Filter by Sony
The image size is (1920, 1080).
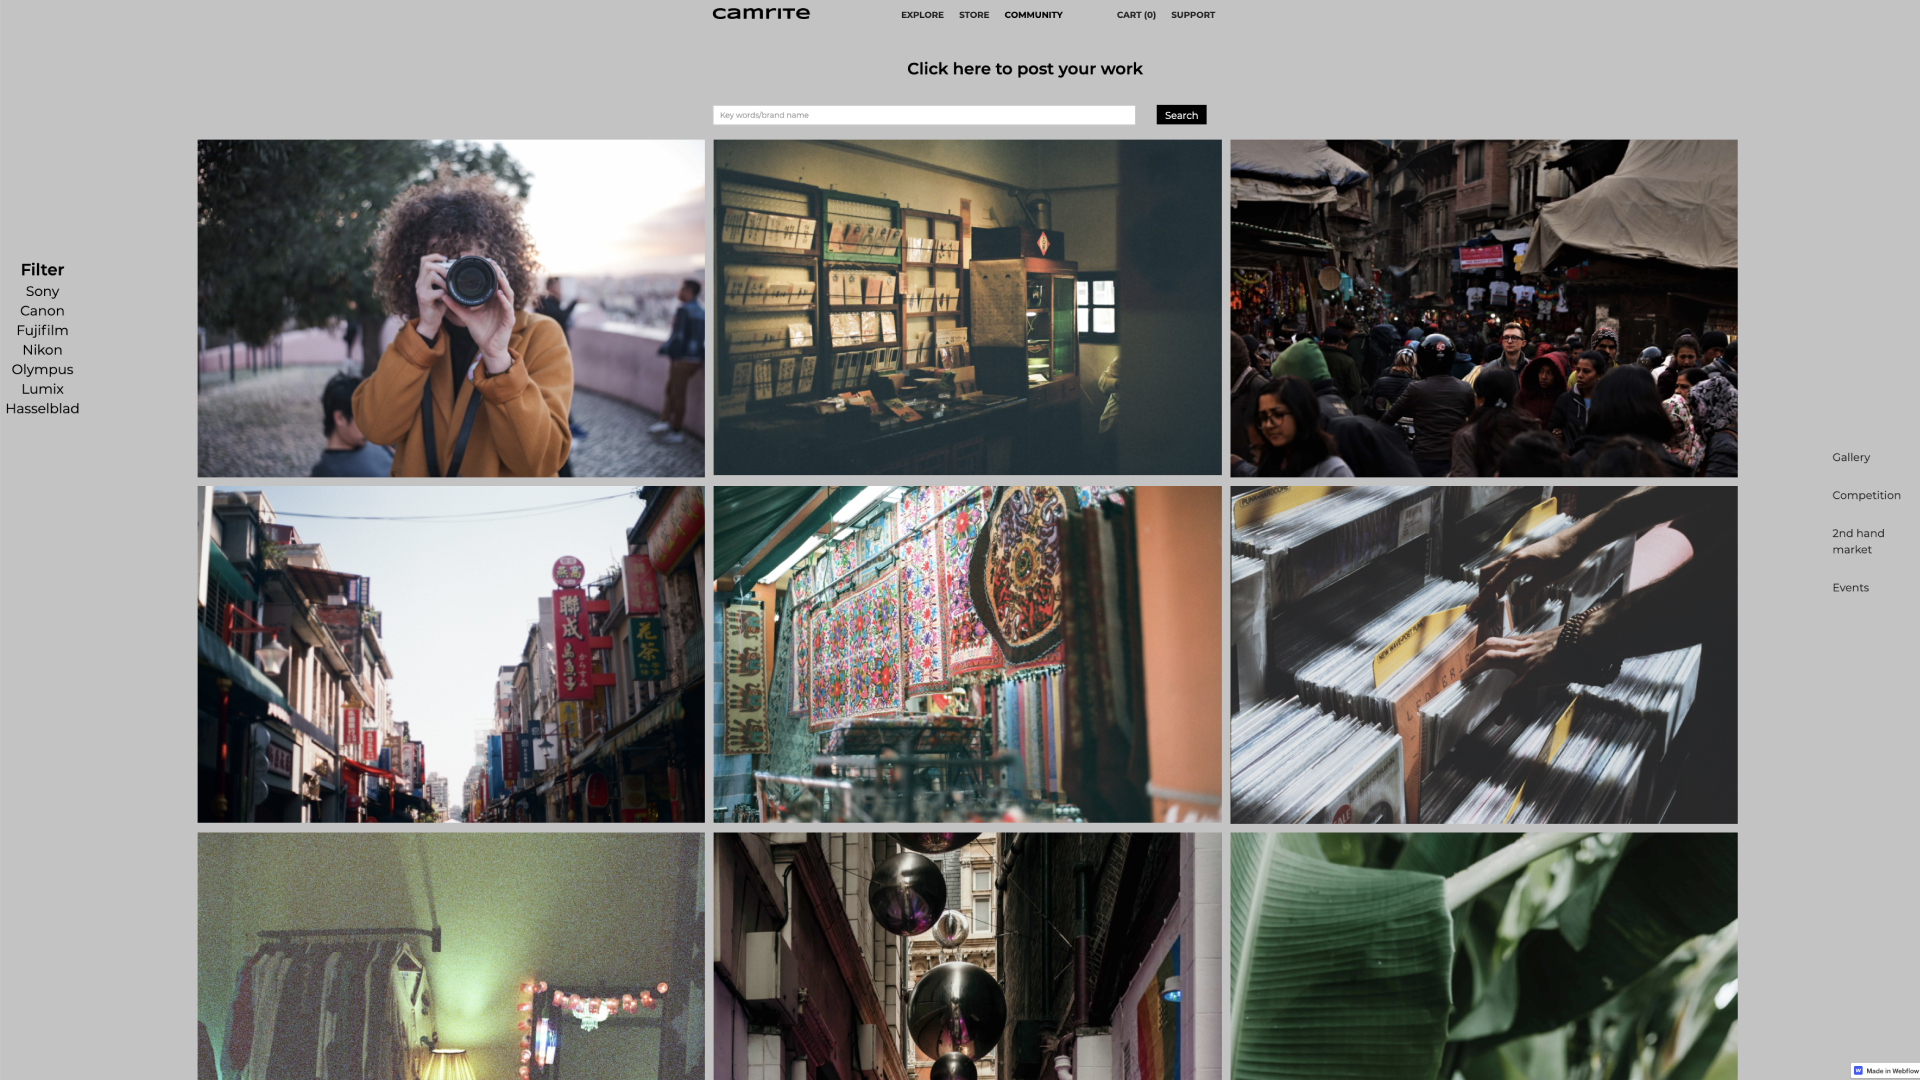(42, 291)
